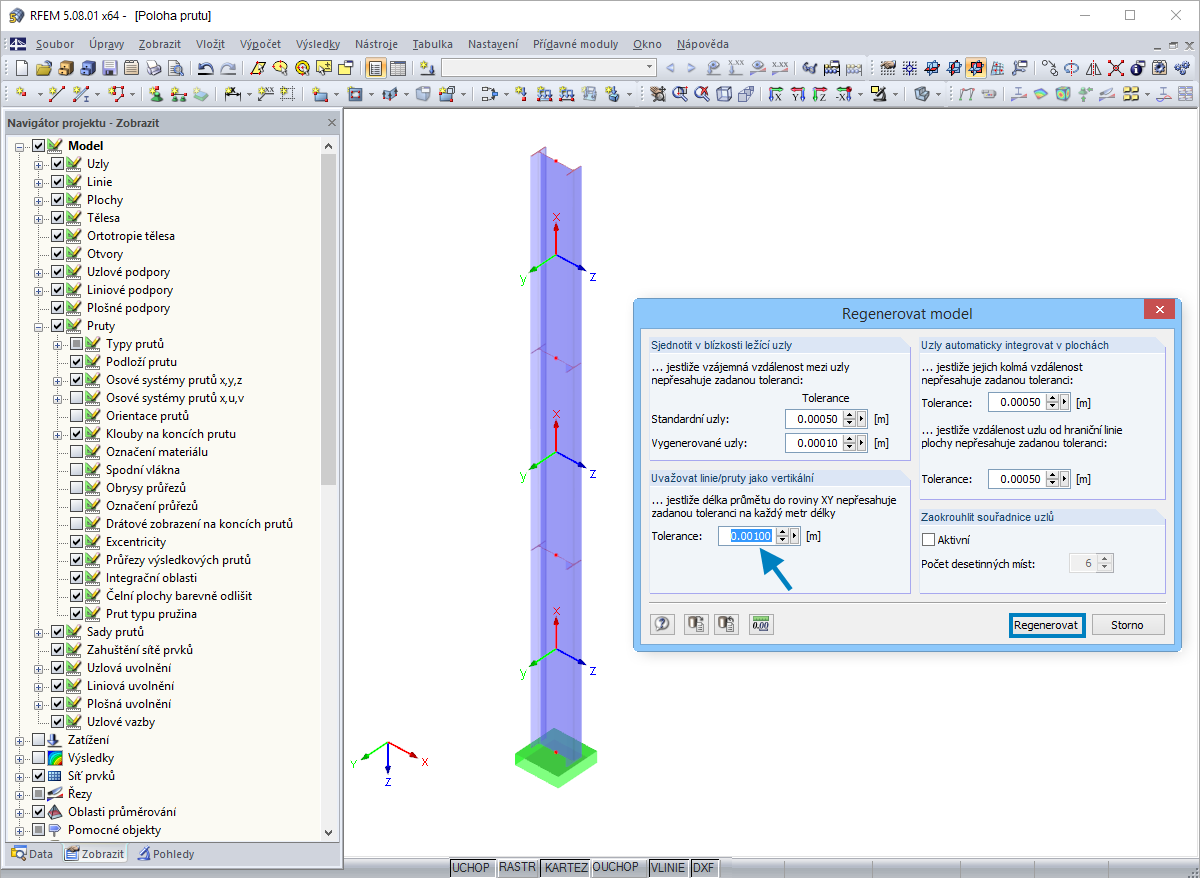
Task: Click the Storno button
Action: (1128, 625)
